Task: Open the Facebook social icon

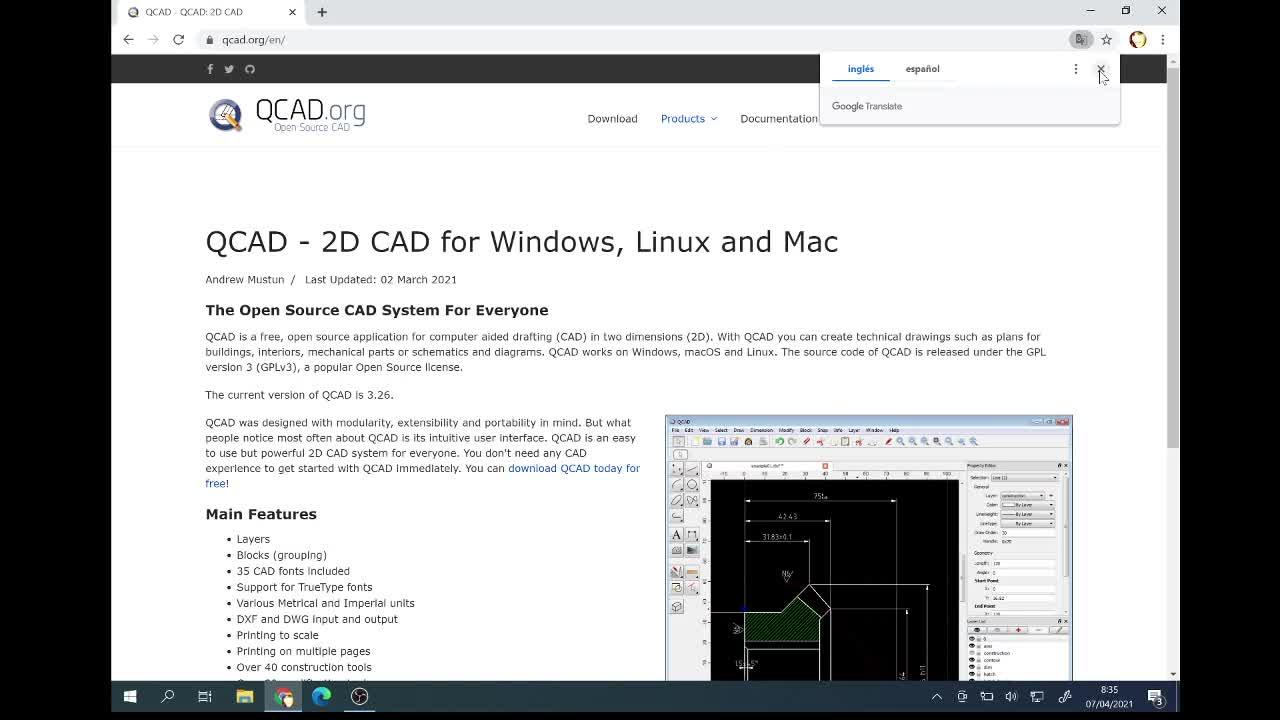Action: [210, 69]
